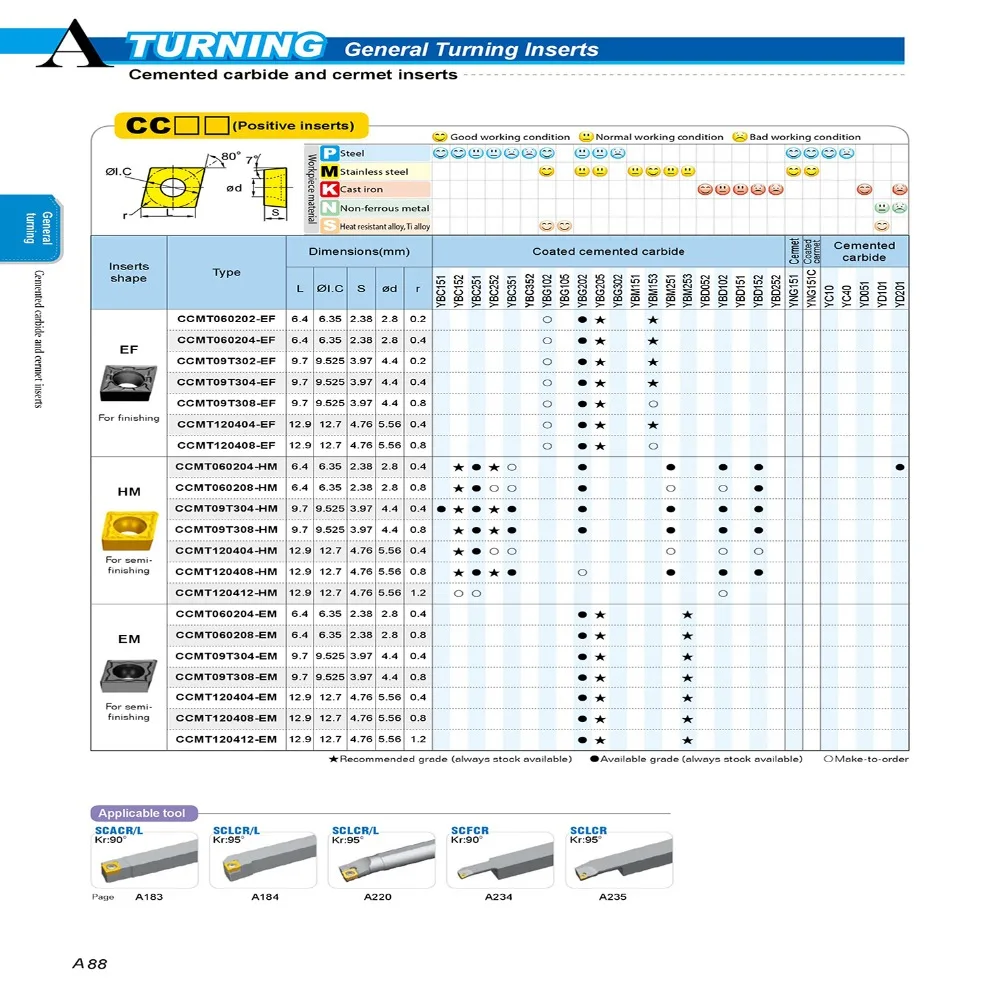This screenshot has width=1000, height=1000.
Task: Click the filled circle Available grade legend symbol
Action: 594,759
